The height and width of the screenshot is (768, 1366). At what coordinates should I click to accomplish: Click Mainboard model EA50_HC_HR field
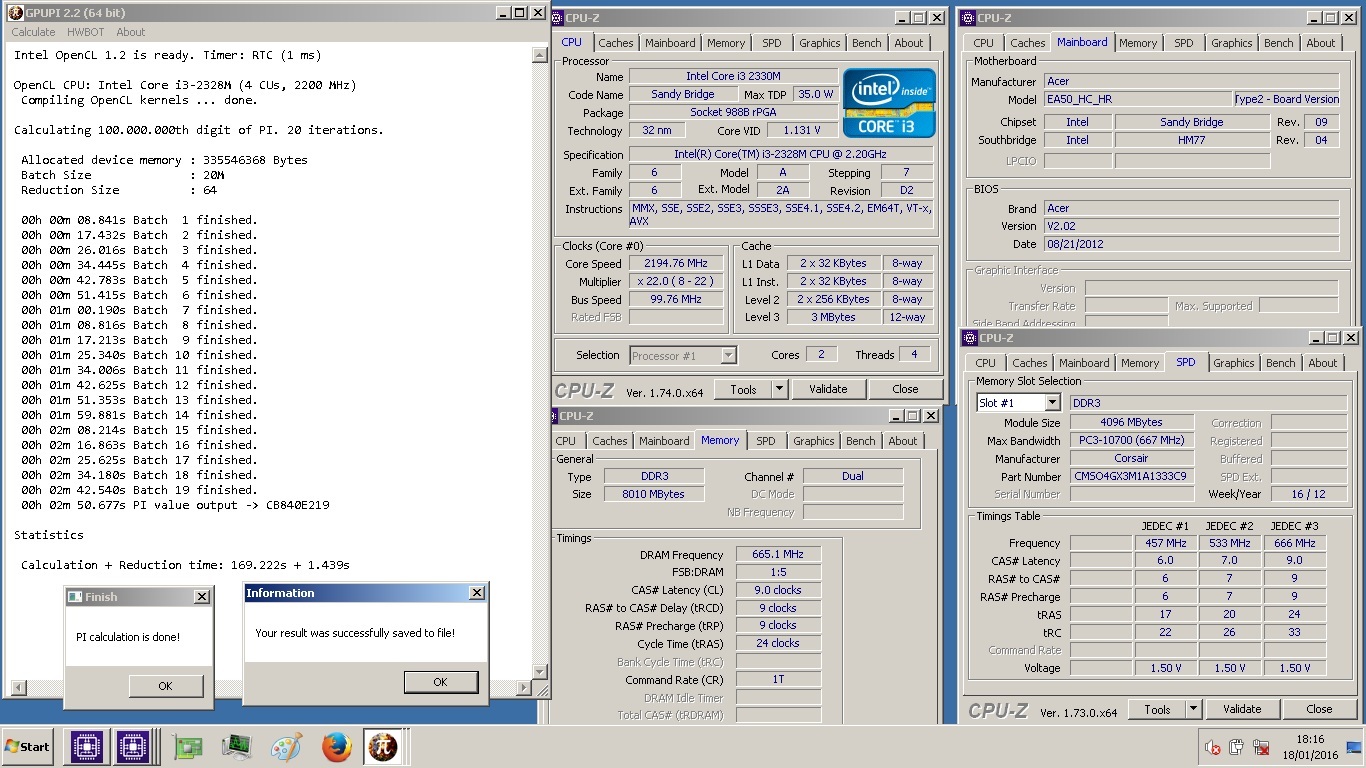point(1138,99)
